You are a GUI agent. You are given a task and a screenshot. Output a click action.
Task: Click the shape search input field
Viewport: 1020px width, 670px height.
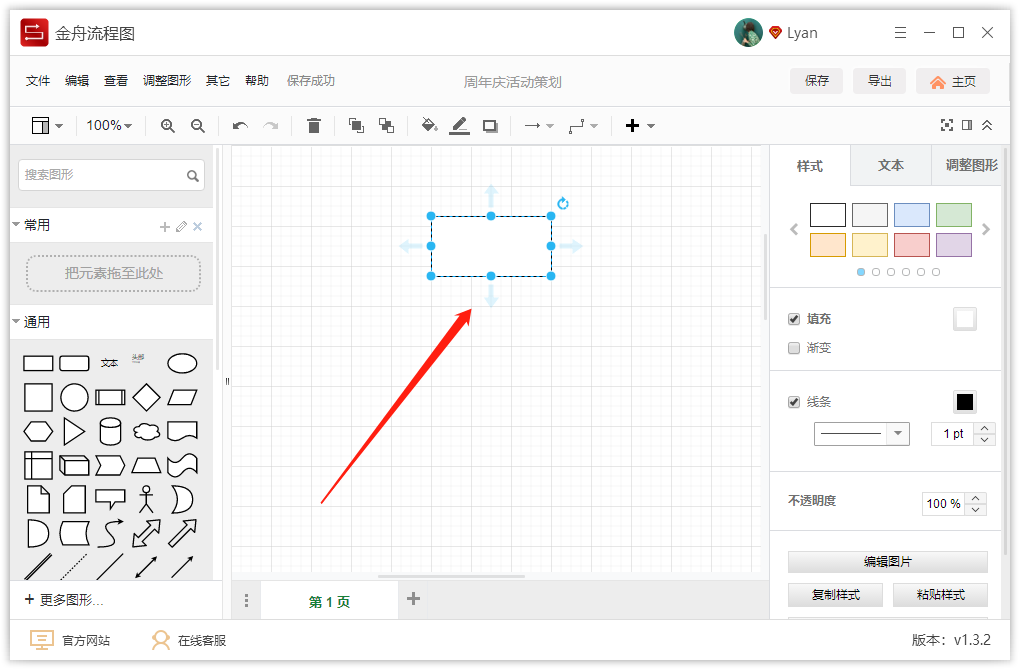click(103, 174)
